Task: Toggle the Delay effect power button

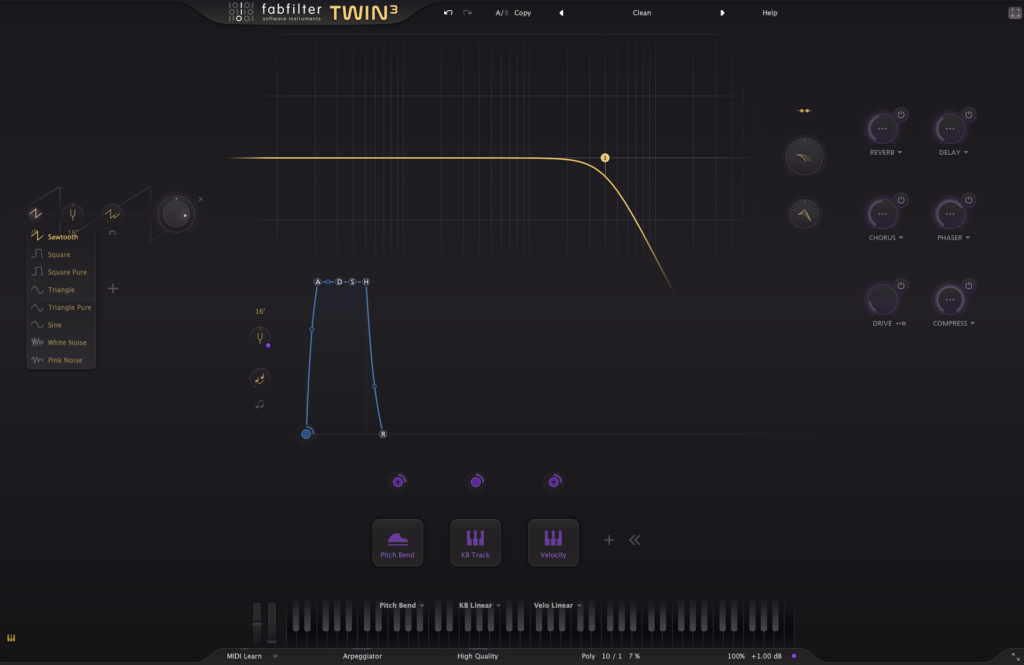Action: pos(968,115)
